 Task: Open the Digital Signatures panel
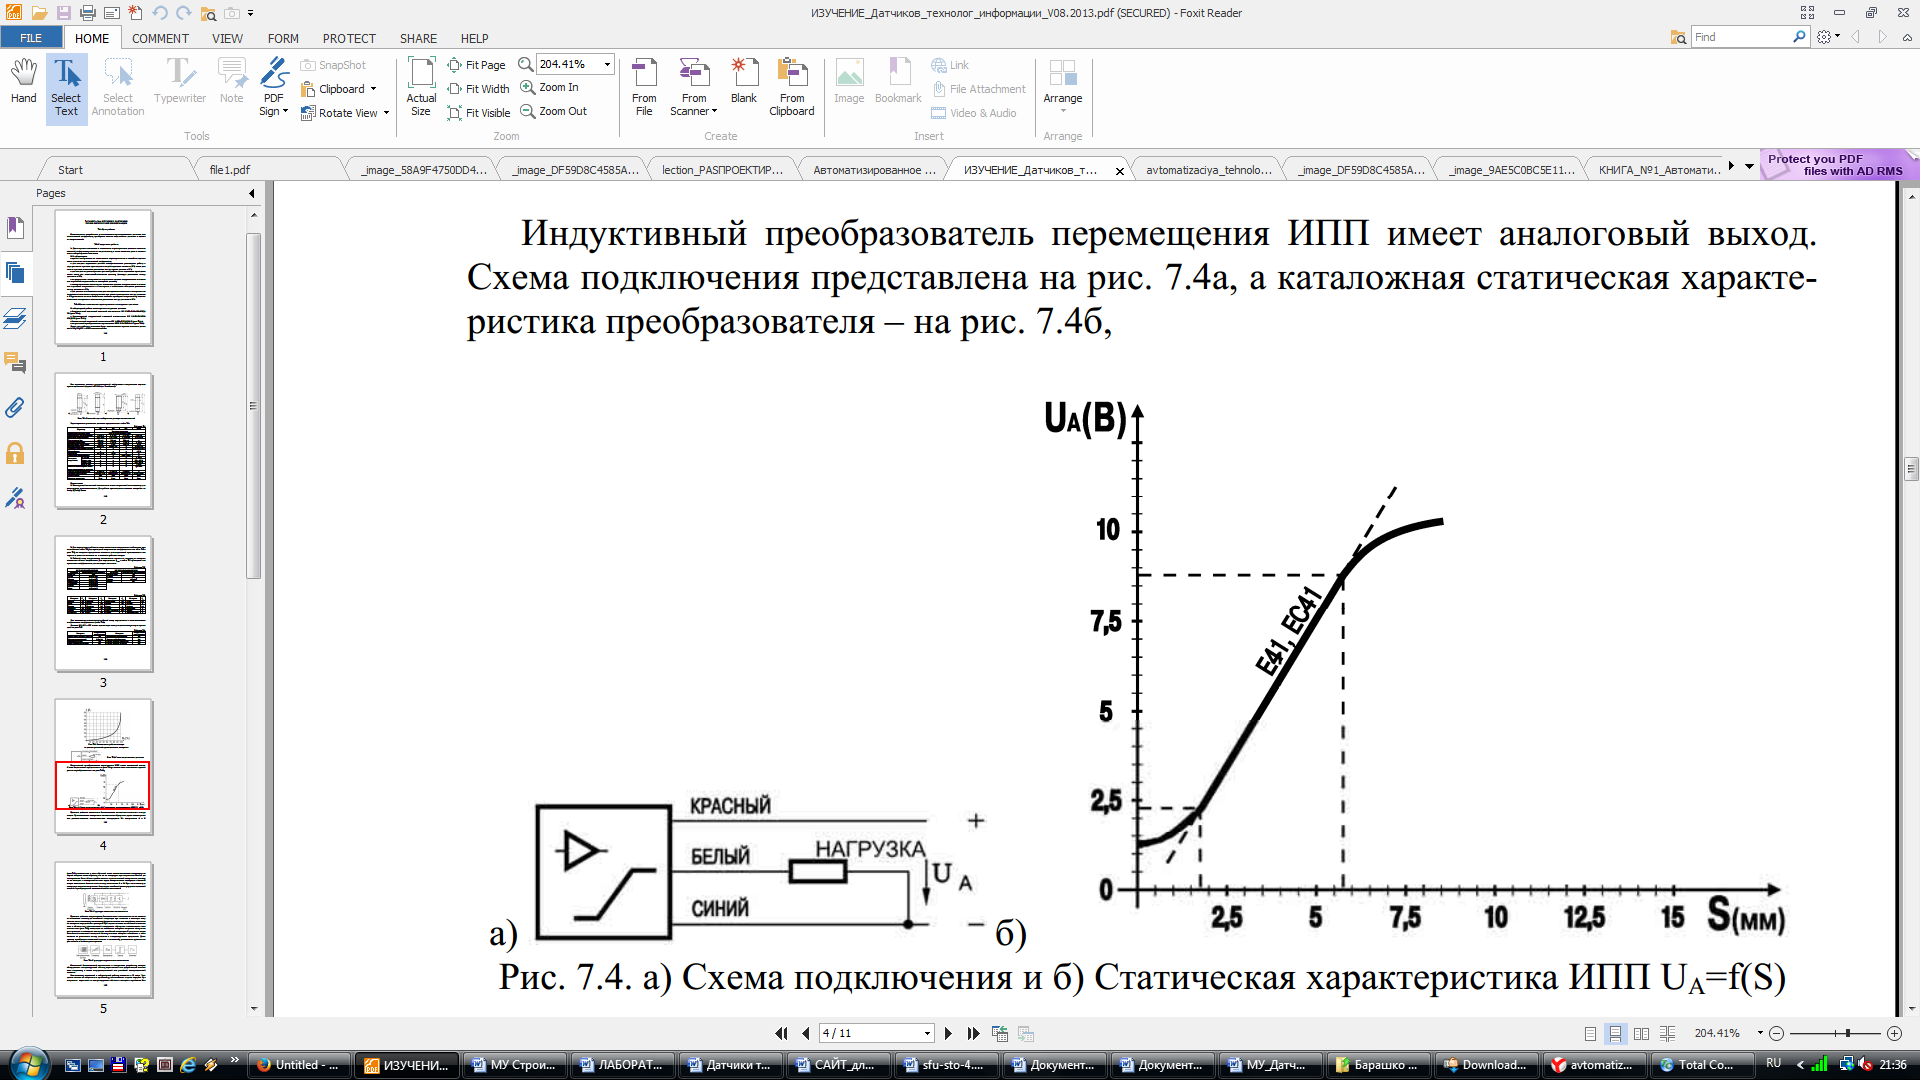point(15,498)
